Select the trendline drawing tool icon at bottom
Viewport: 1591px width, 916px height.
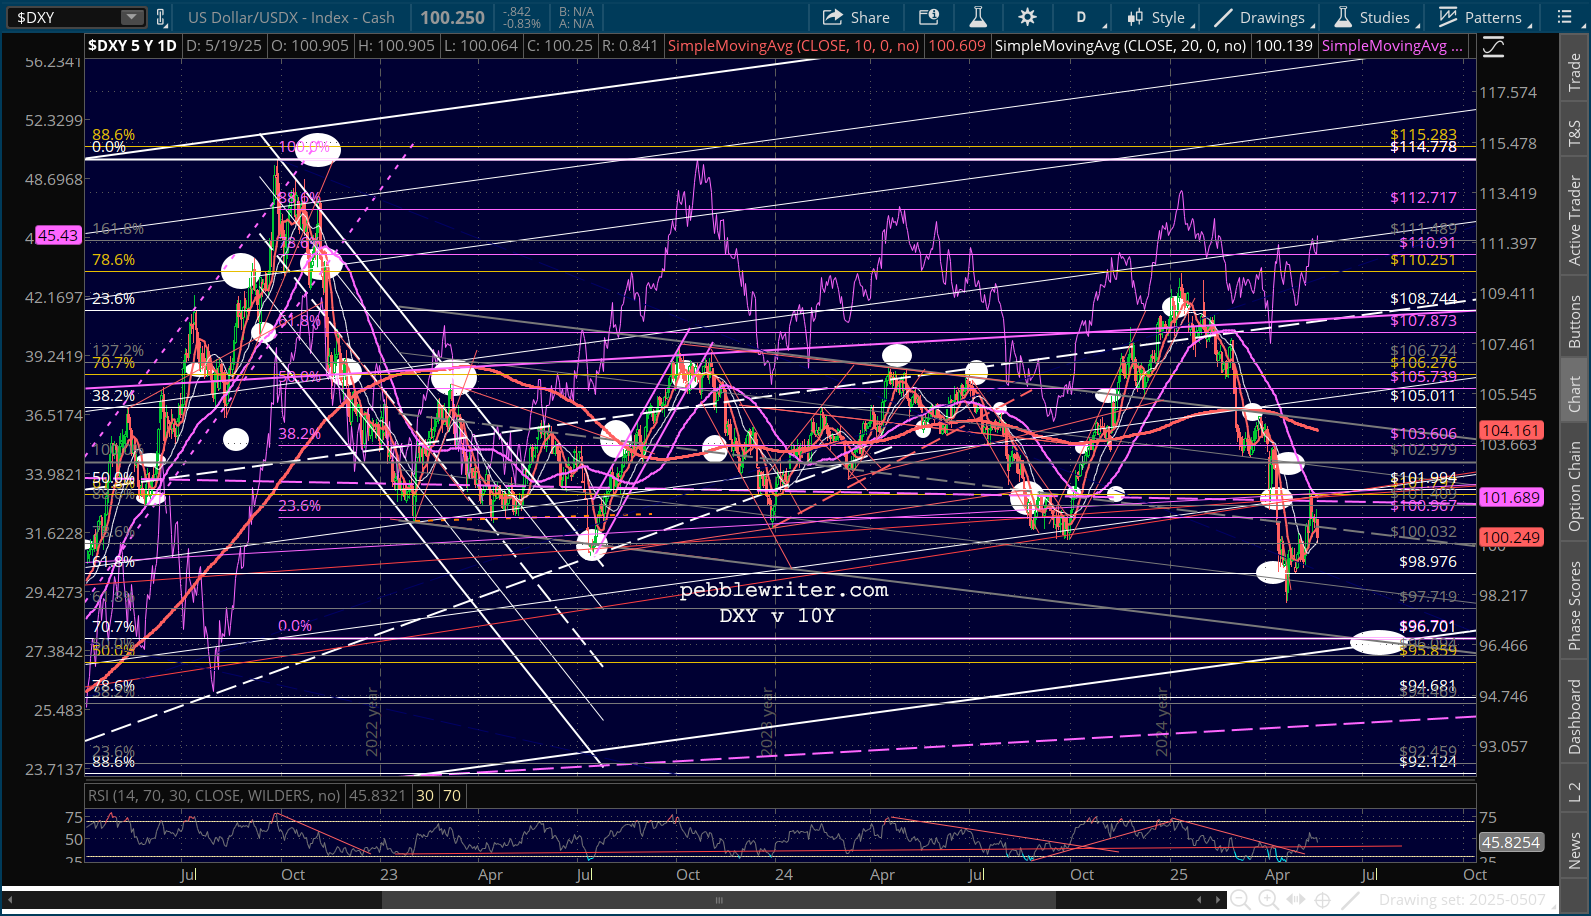pos(1350,900)
